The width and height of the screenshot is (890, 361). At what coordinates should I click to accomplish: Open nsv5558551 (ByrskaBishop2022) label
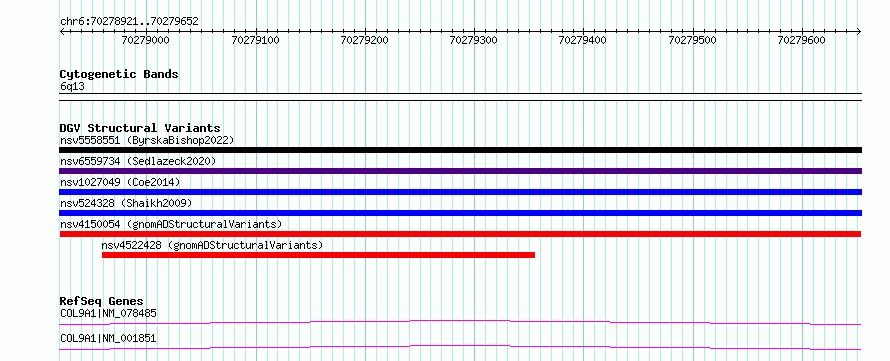pos(147,140)
